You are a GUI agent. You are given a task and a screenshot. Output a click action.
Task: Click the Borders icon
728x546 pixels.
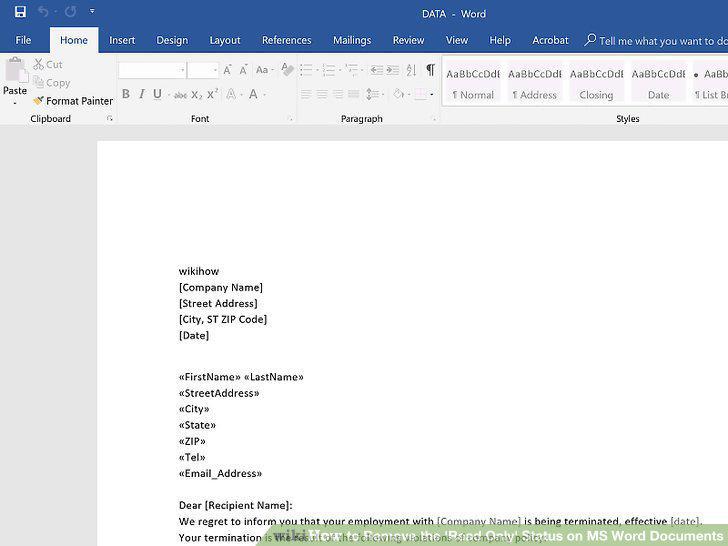click(420, 95)
